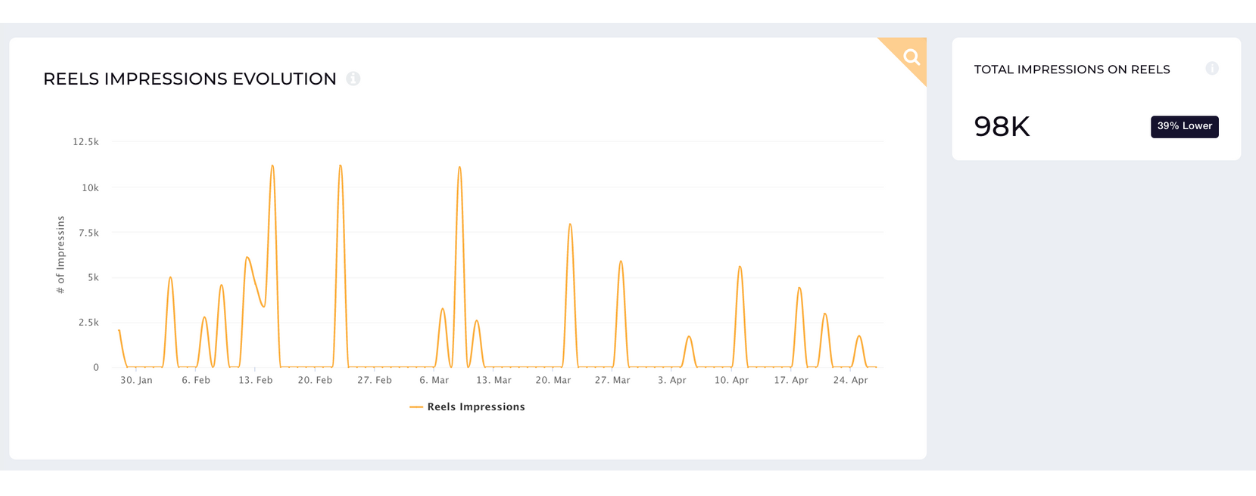Click the 27. Feb x-axis label
1256x496 pixels.
click(374, 381)
